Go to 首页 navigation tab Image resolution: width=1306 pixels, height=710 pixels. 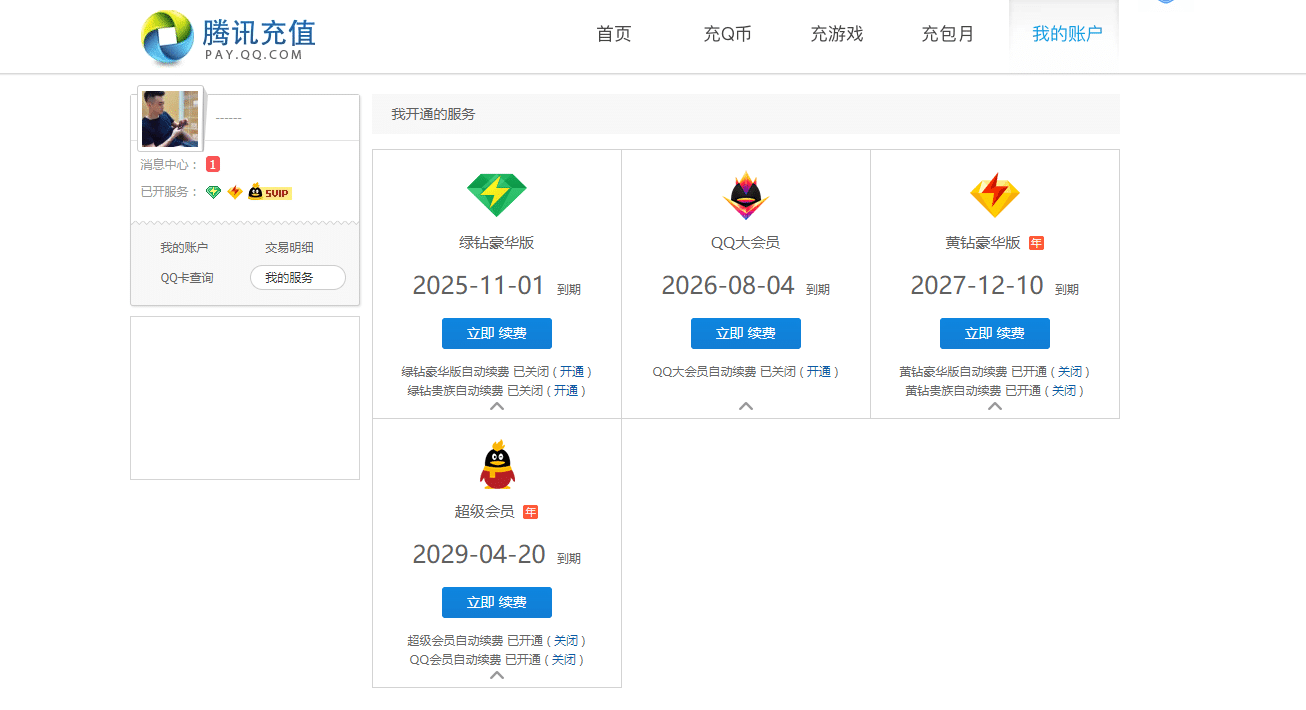614,34
